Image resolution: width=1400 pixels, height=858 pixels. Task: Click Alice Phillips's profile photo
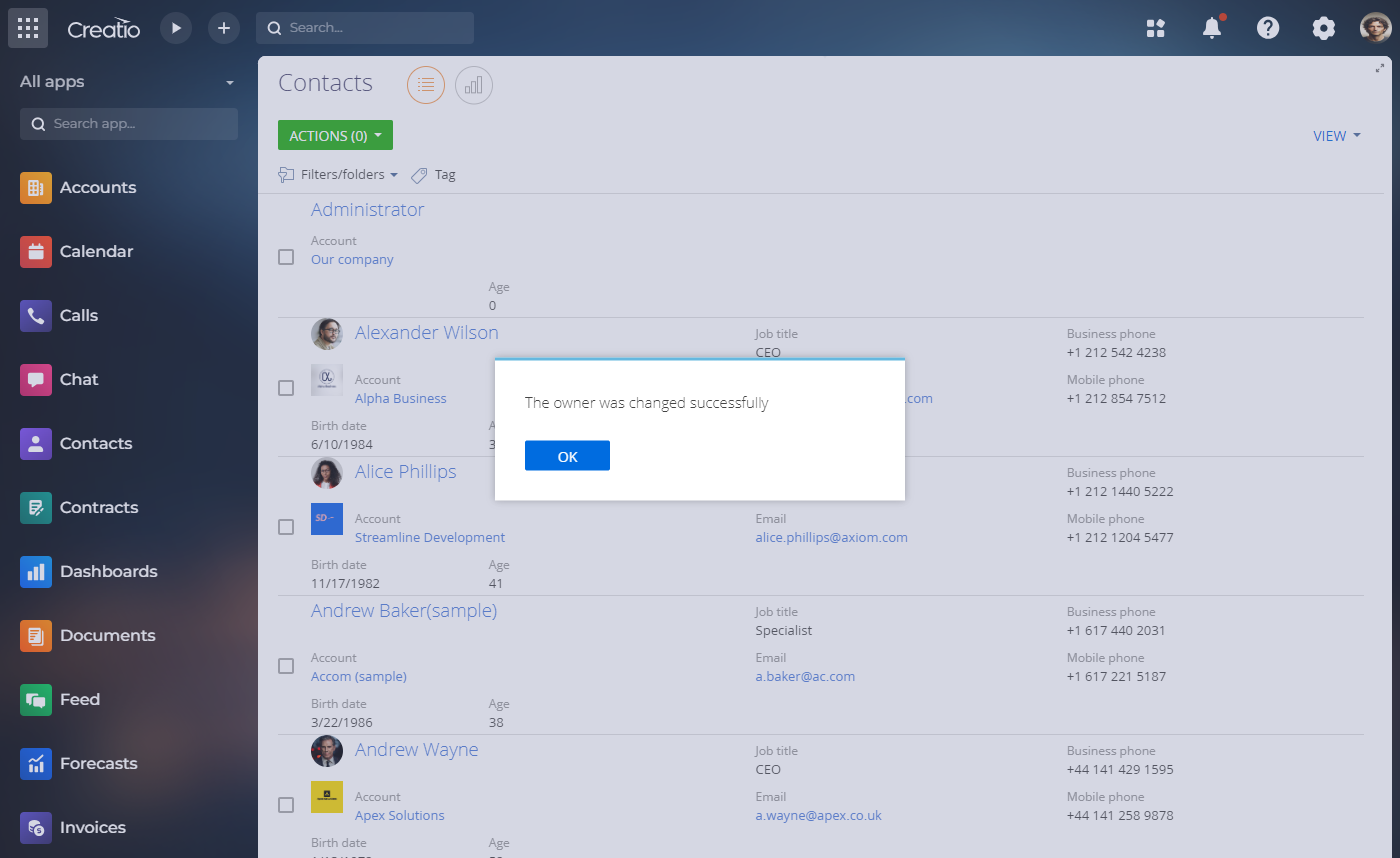[327, 473]
